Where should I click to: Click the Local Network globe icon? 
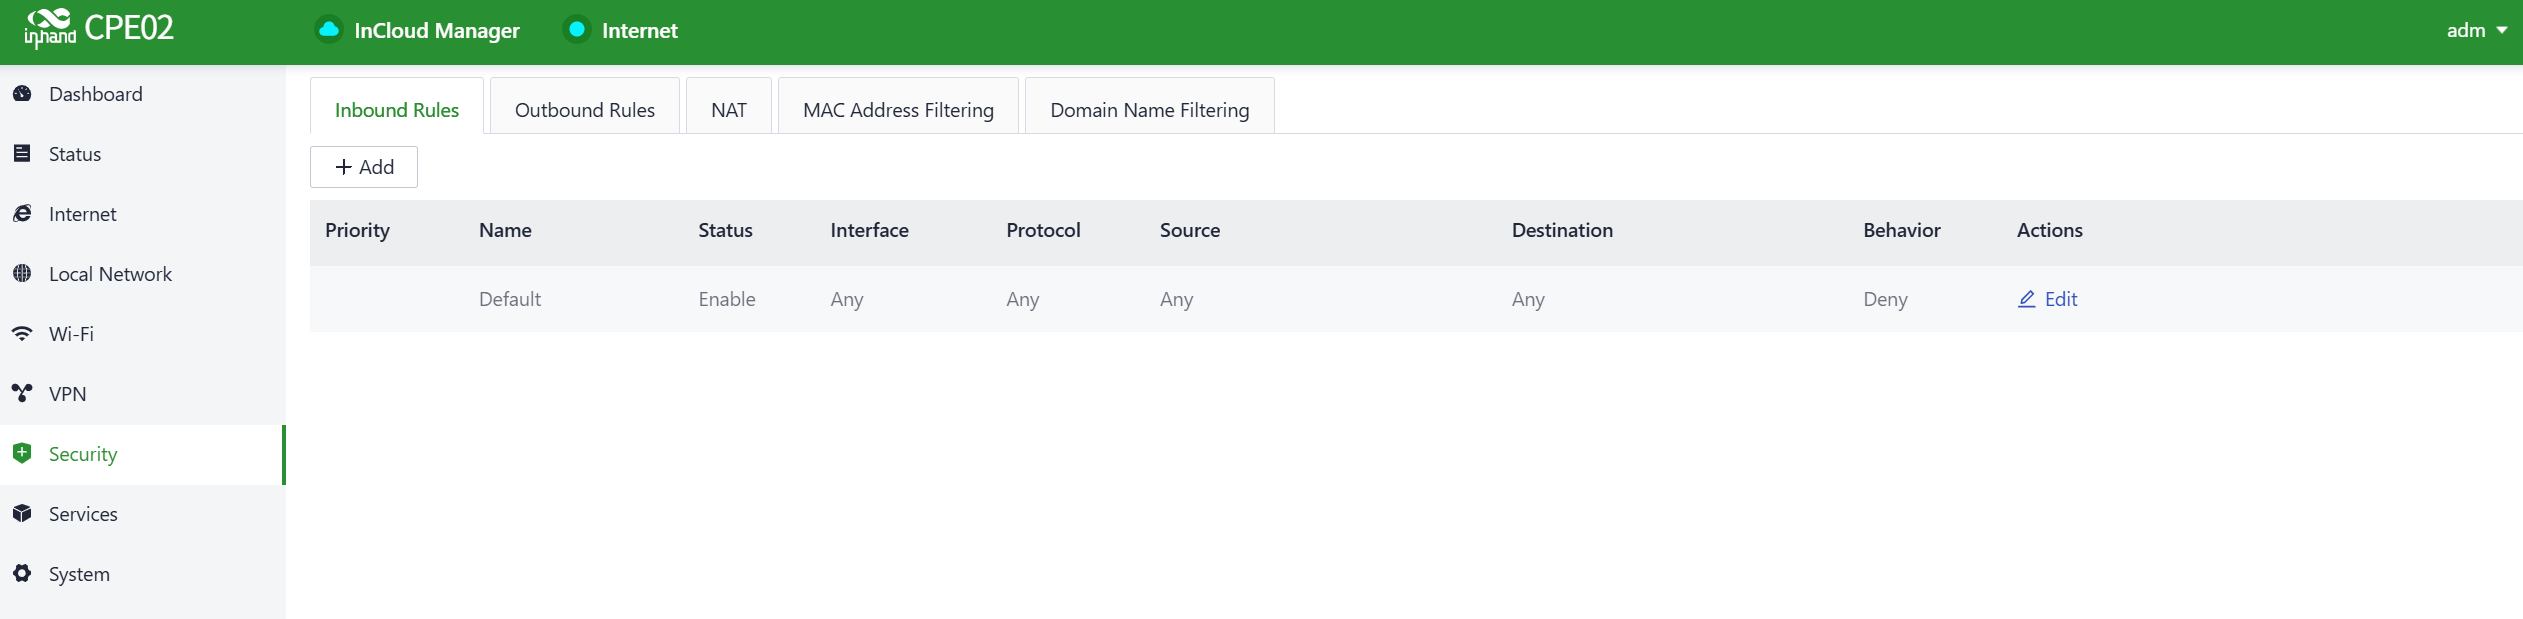22,274
